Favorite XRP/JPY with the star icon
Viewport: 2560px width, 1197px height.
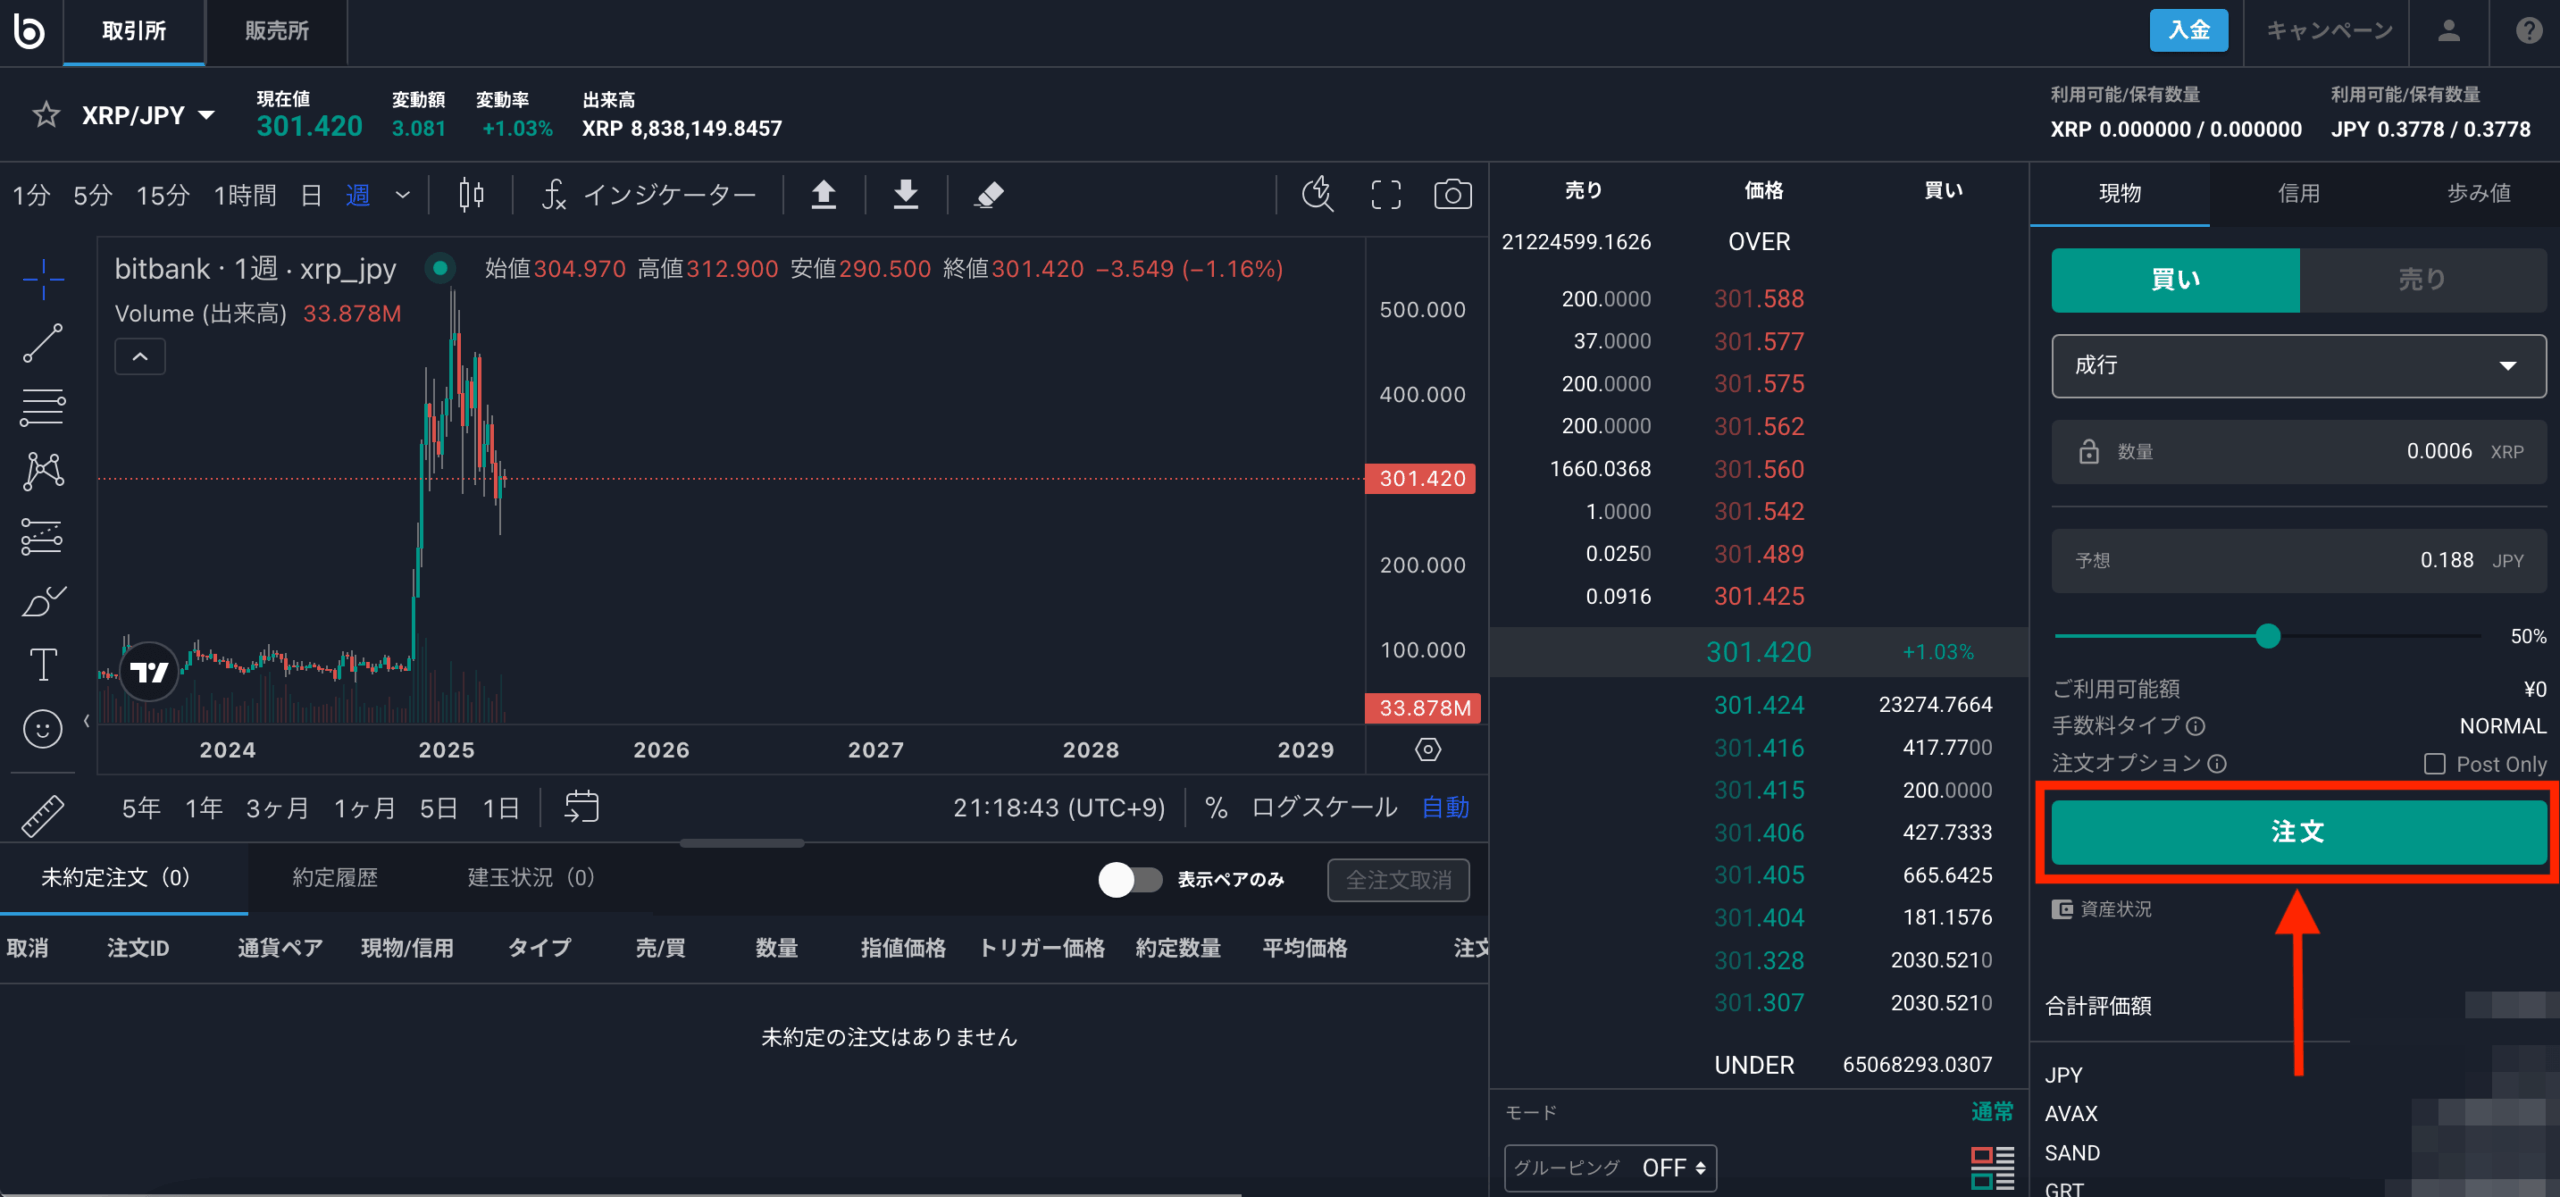(x=46, y=115)
